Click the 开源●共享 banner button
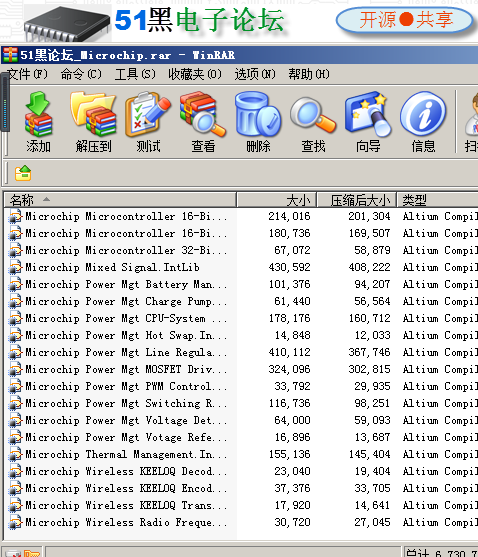Image resolution: width=478 pixels, height=557 pixels. tap(404, 20)
